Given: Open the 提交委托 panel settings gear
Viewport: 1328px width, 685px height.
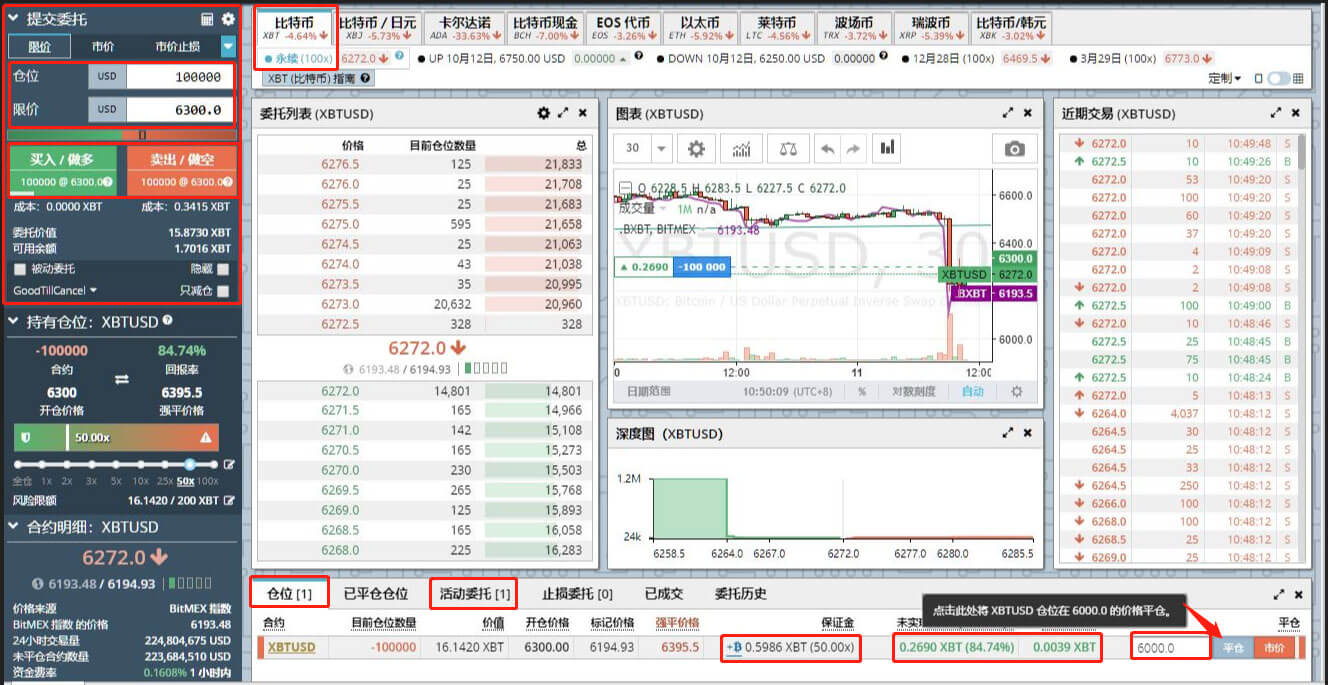Looking at the screenshot, I should tap(228, 19).
